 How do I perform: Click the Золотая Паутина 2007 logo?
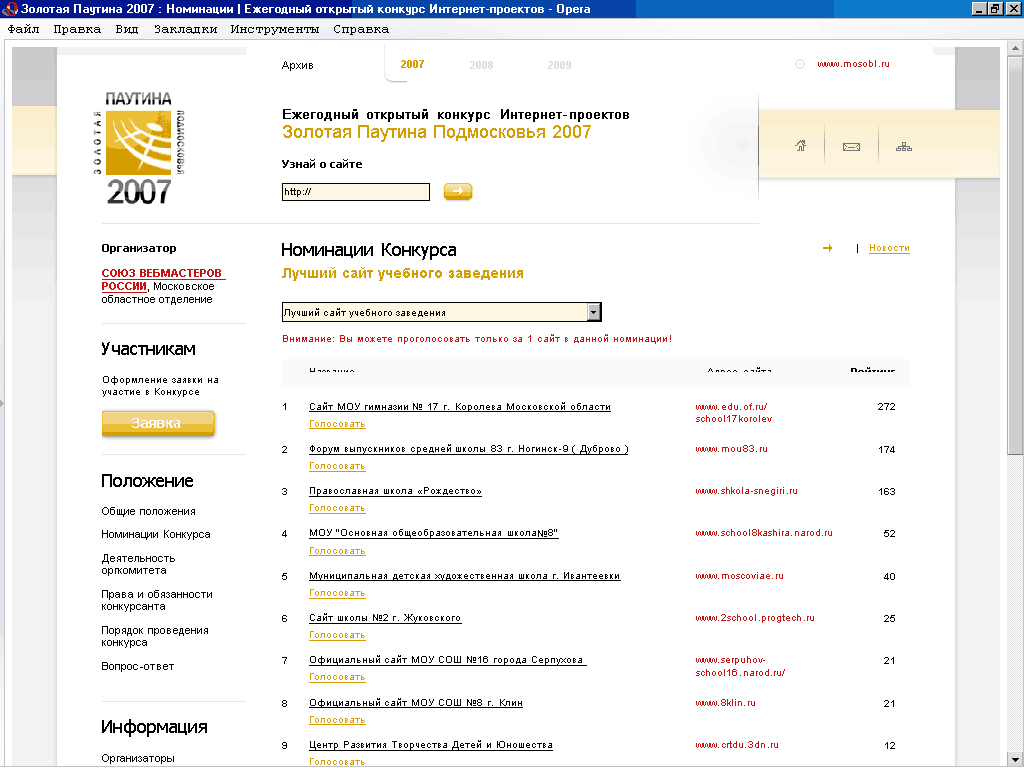(x=140, y=148)
